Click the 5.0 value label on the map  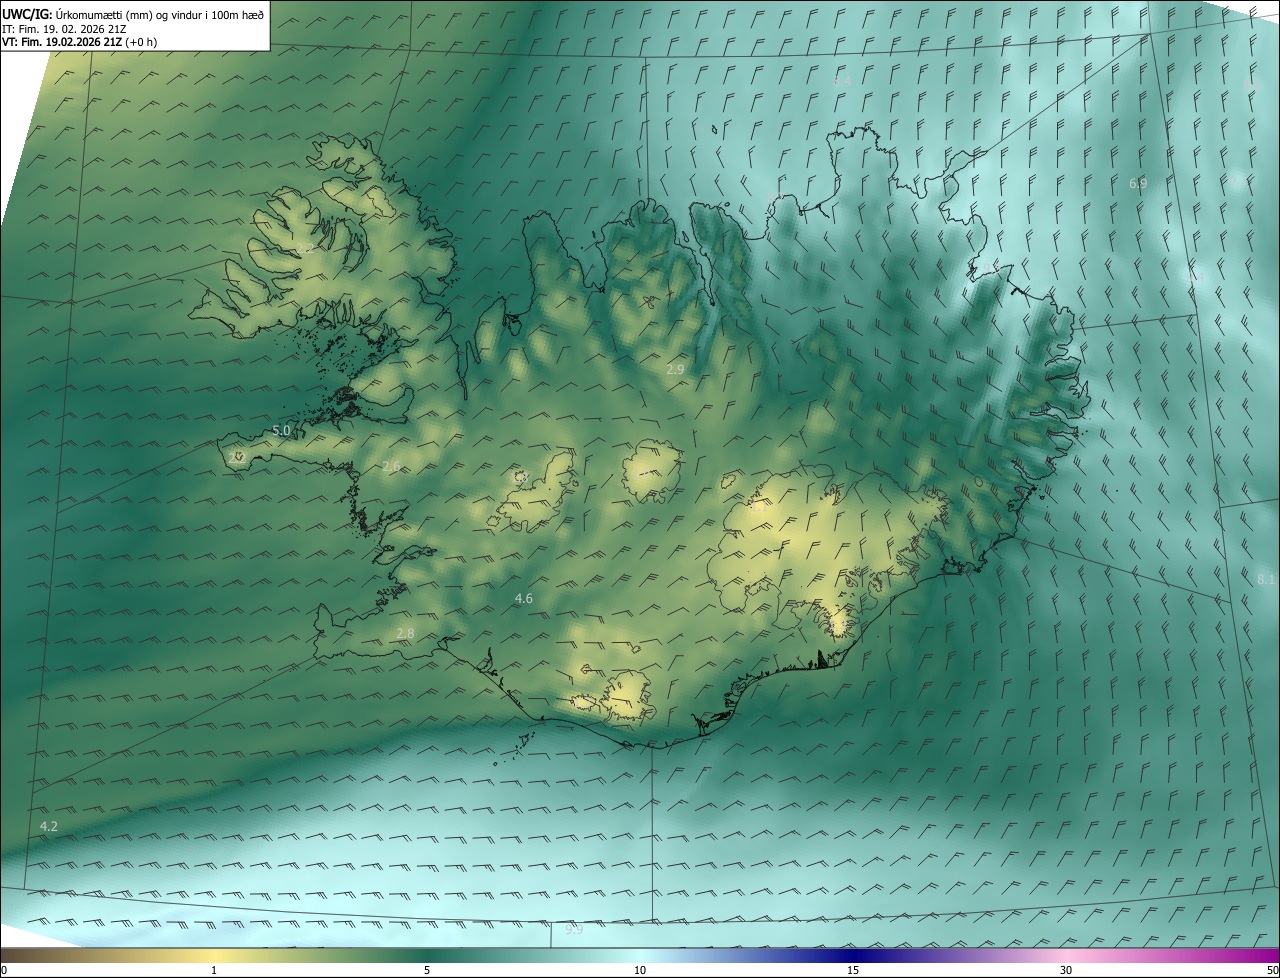pyautogui.click(x=281, y=430)
